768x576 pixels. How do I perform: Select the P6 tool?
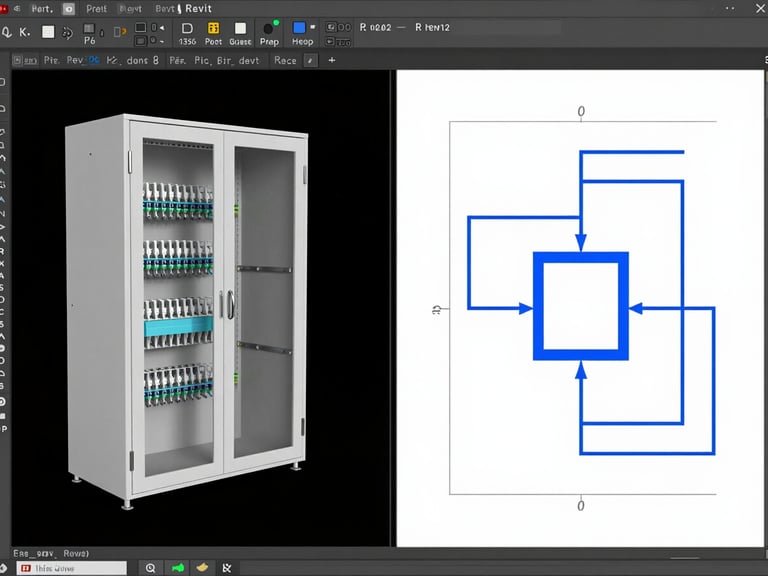pyautogui.click(x=90, y=34)
